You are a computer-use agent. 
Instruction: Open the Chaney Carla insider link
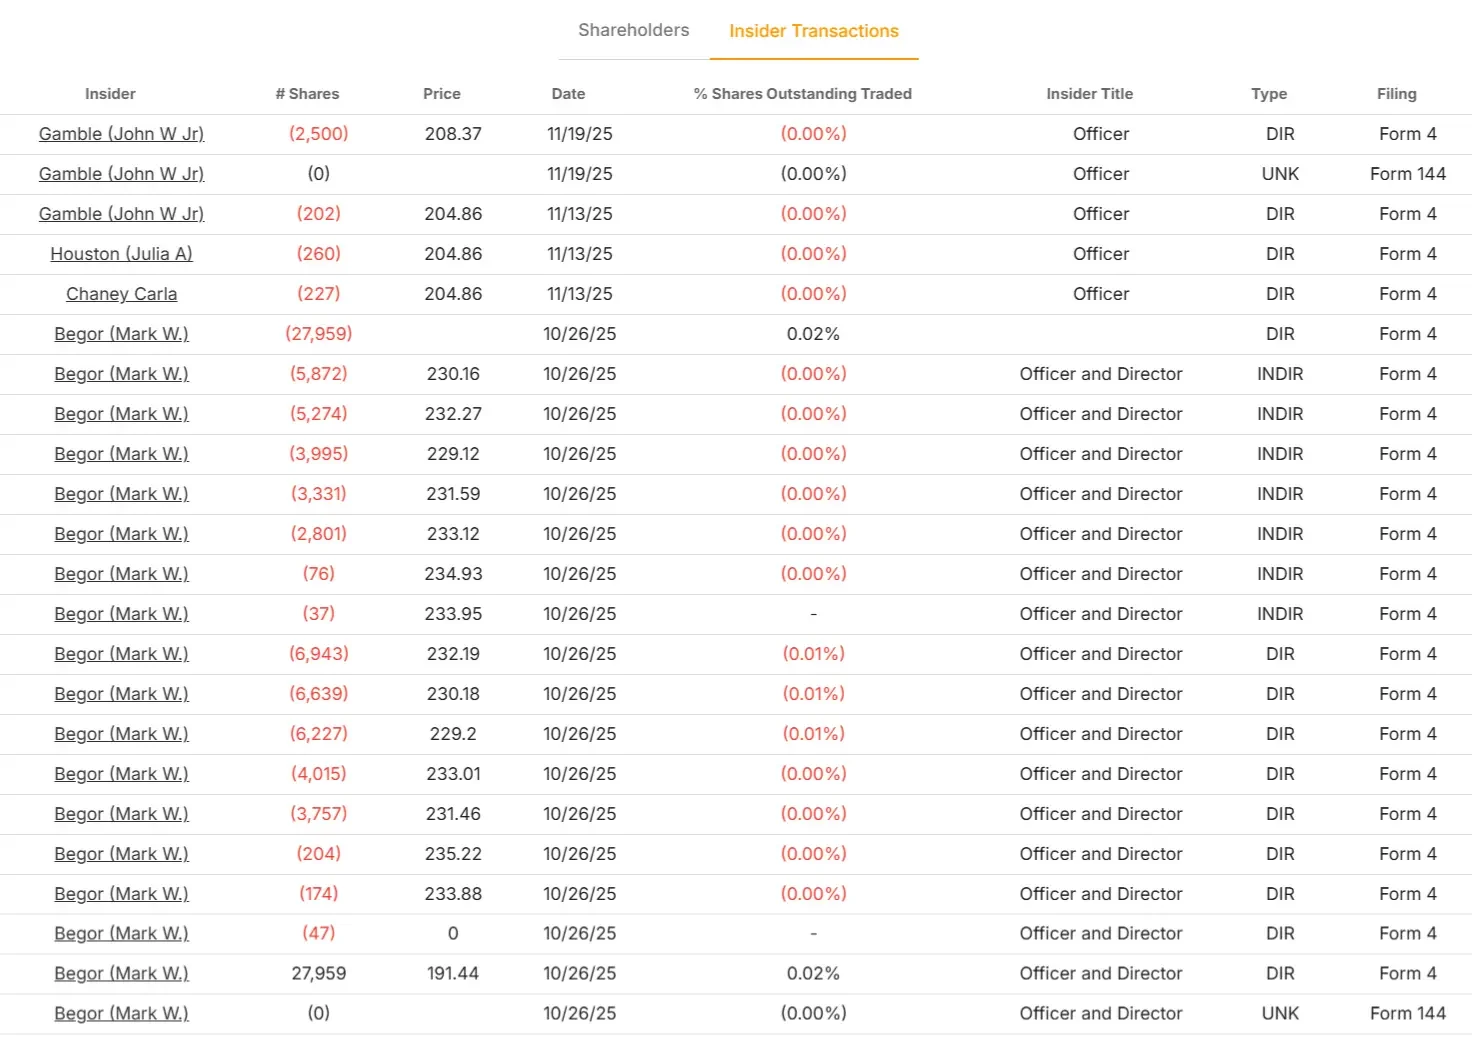(121, 294)
